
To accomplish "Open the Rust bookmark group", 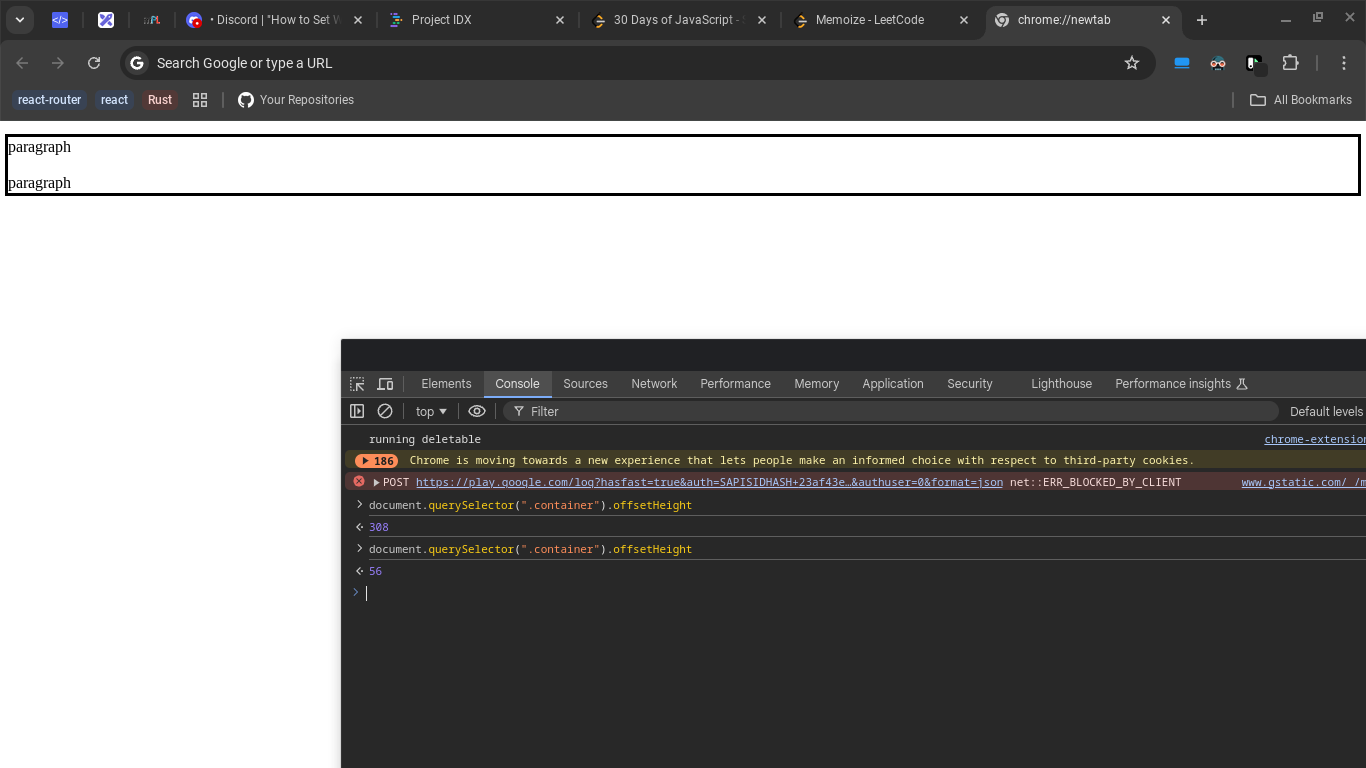I will [160, 100].
